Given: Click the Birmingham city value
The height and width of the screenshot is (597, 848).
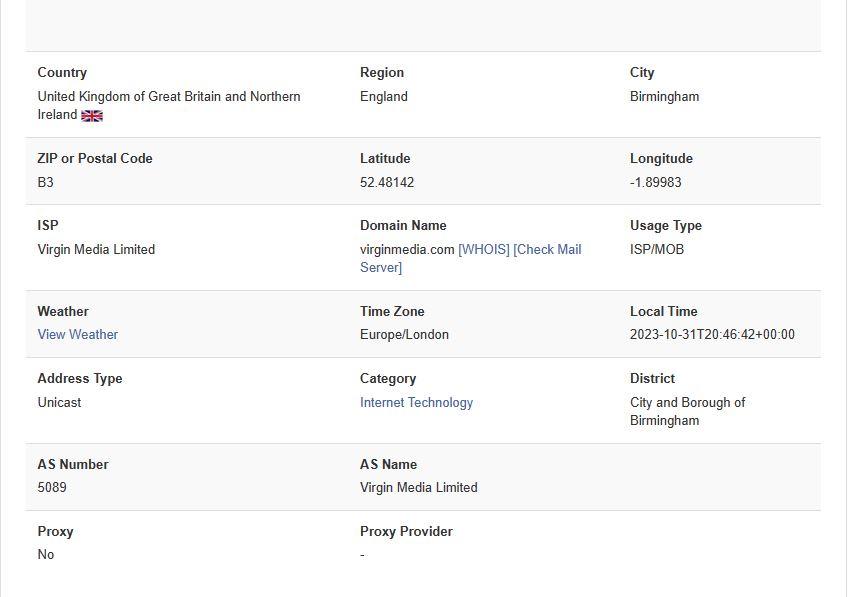Looking at the screenshot, I should point(664,96).
